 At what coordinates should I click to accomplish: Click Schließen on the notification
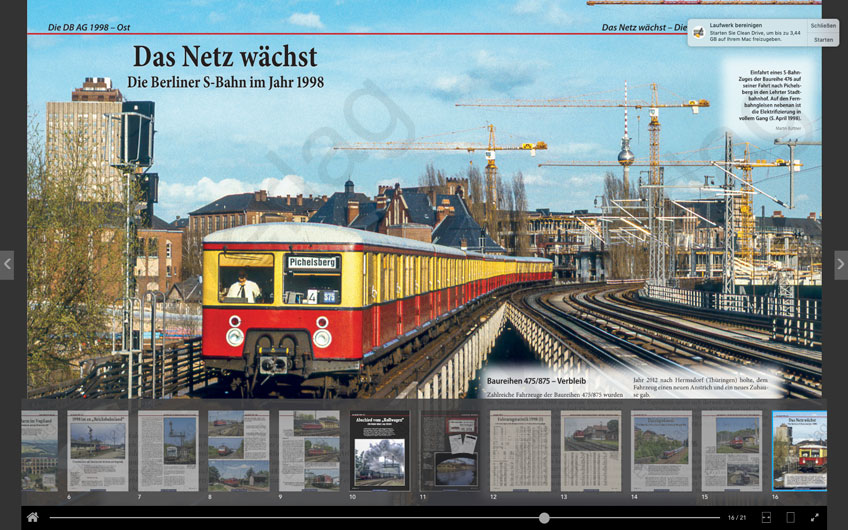point(823,25)
